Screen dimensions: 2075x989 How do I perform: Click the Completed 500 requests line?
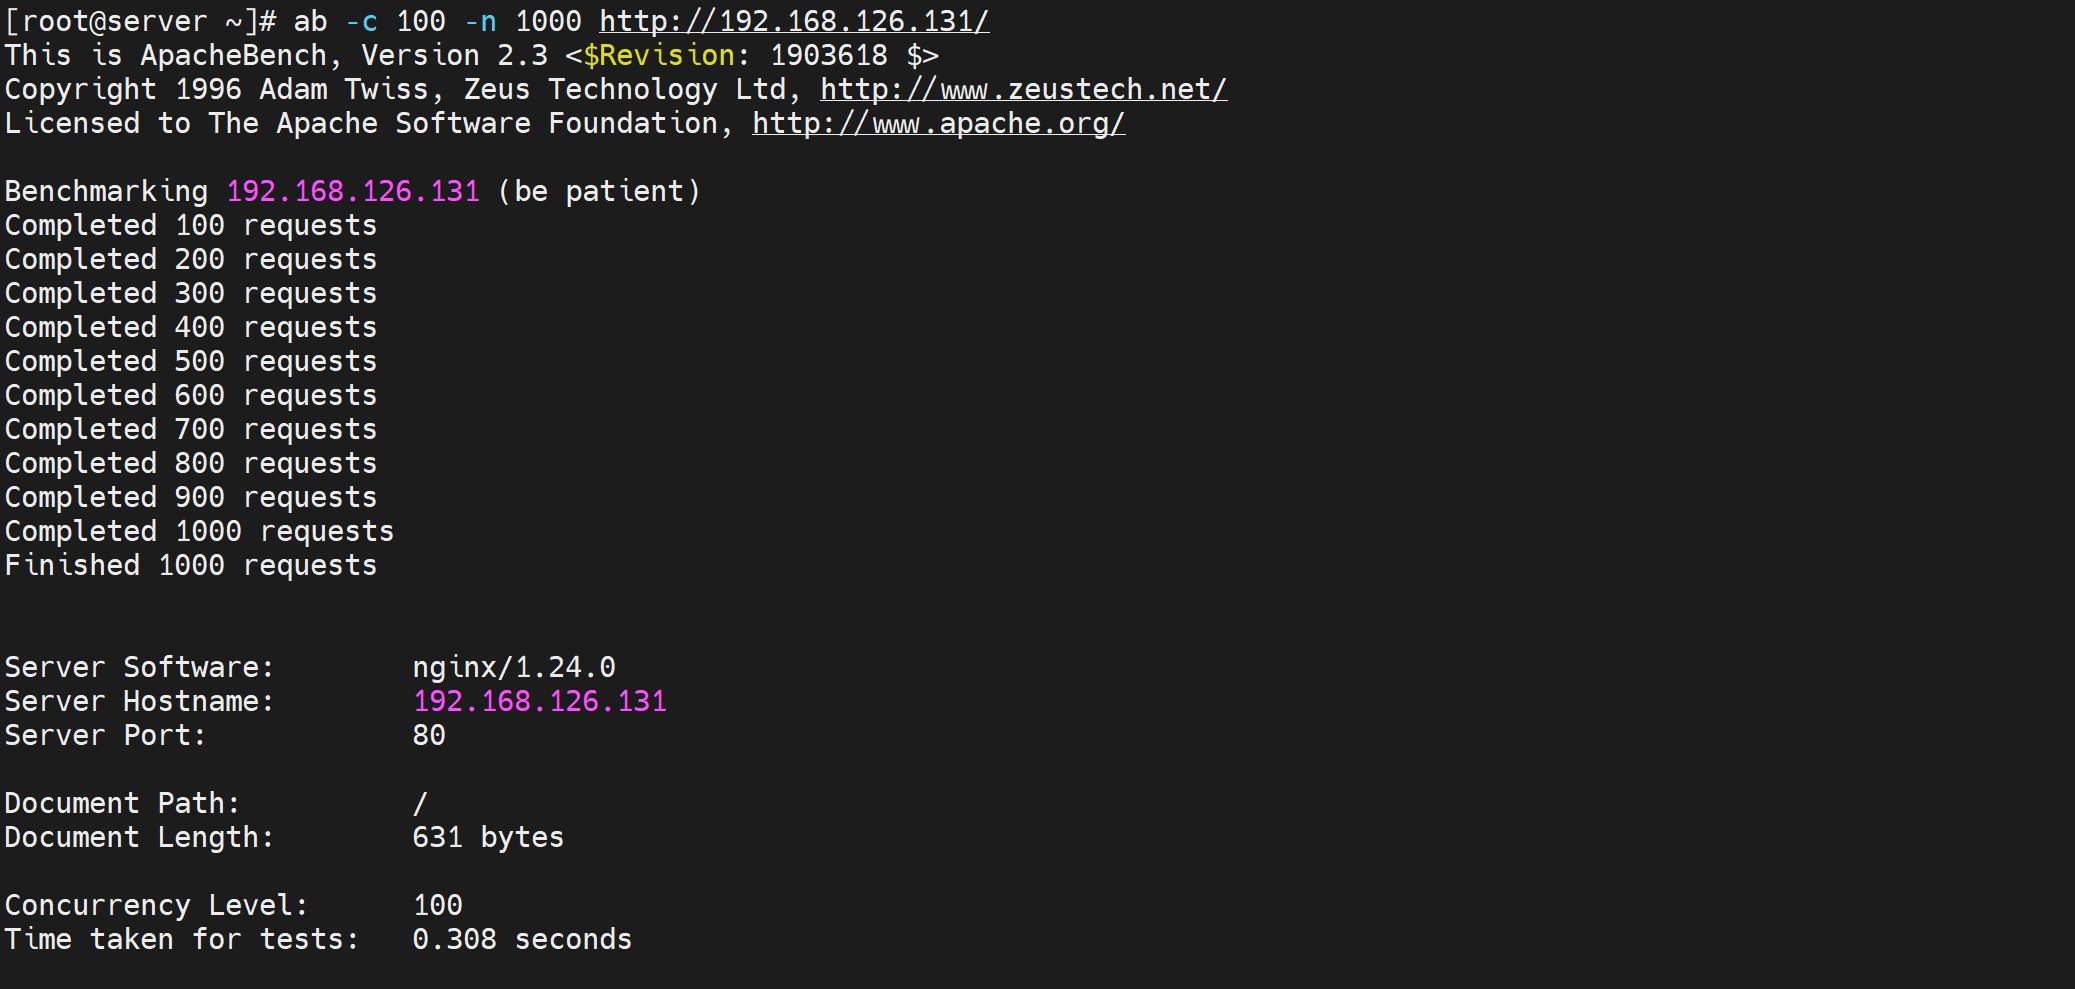point(191,361)
